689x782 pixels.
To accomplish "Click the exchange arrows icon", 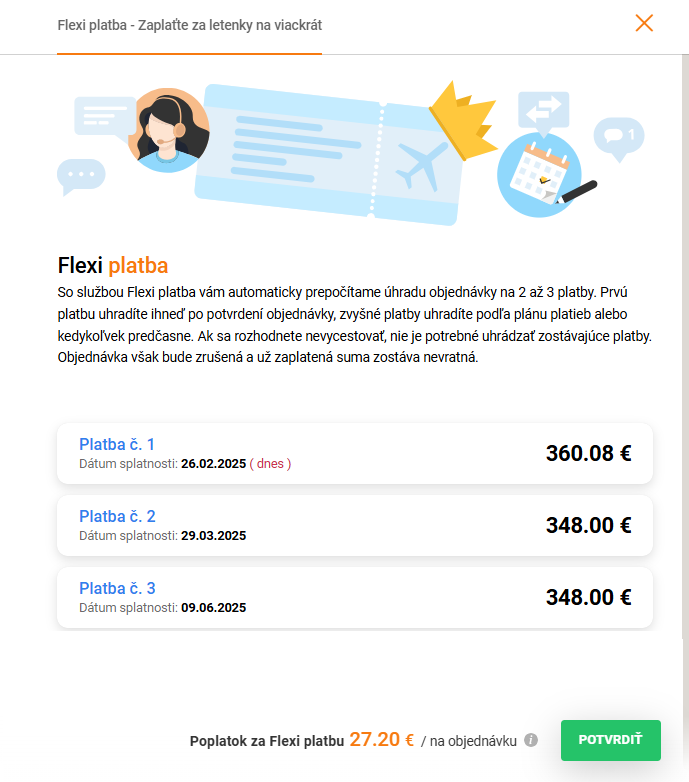I will click(543, 108).
